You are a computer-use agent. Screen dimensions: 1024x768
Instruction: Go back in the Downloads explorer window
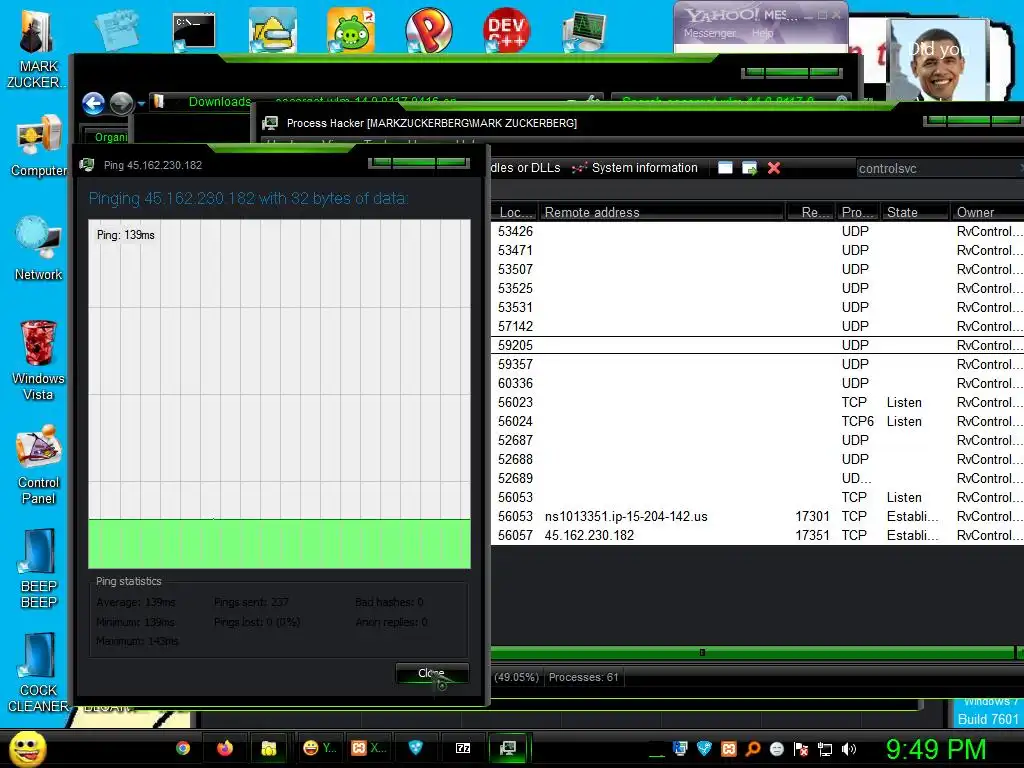pyautogui.click(x=93, y=103)
